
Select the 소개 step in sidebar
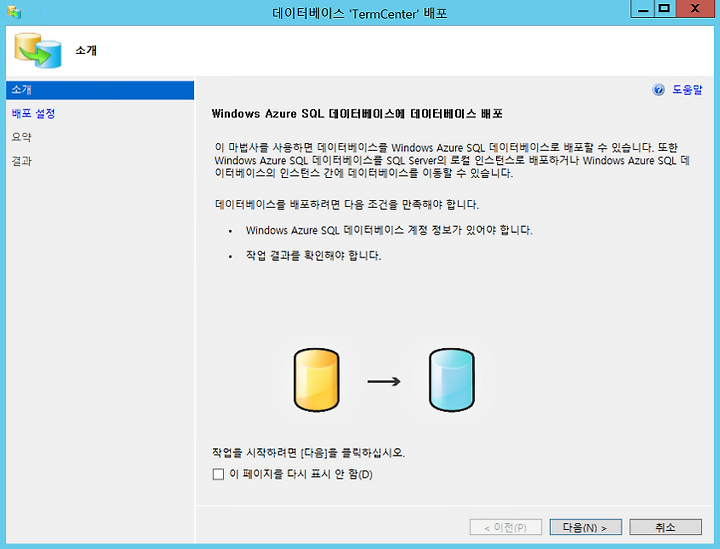pyautogui.click(x=100, y=90)
